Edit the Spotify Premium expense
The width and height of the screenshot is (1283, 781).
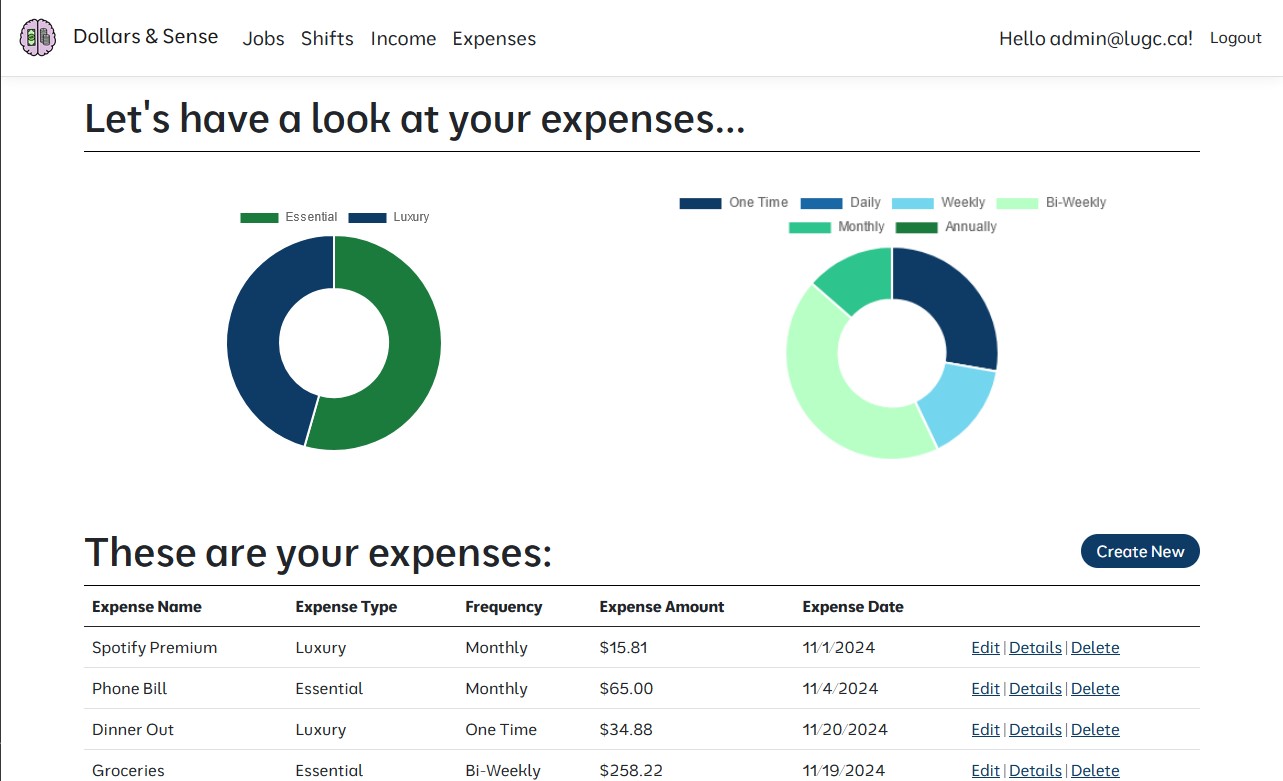coord(985,647)
